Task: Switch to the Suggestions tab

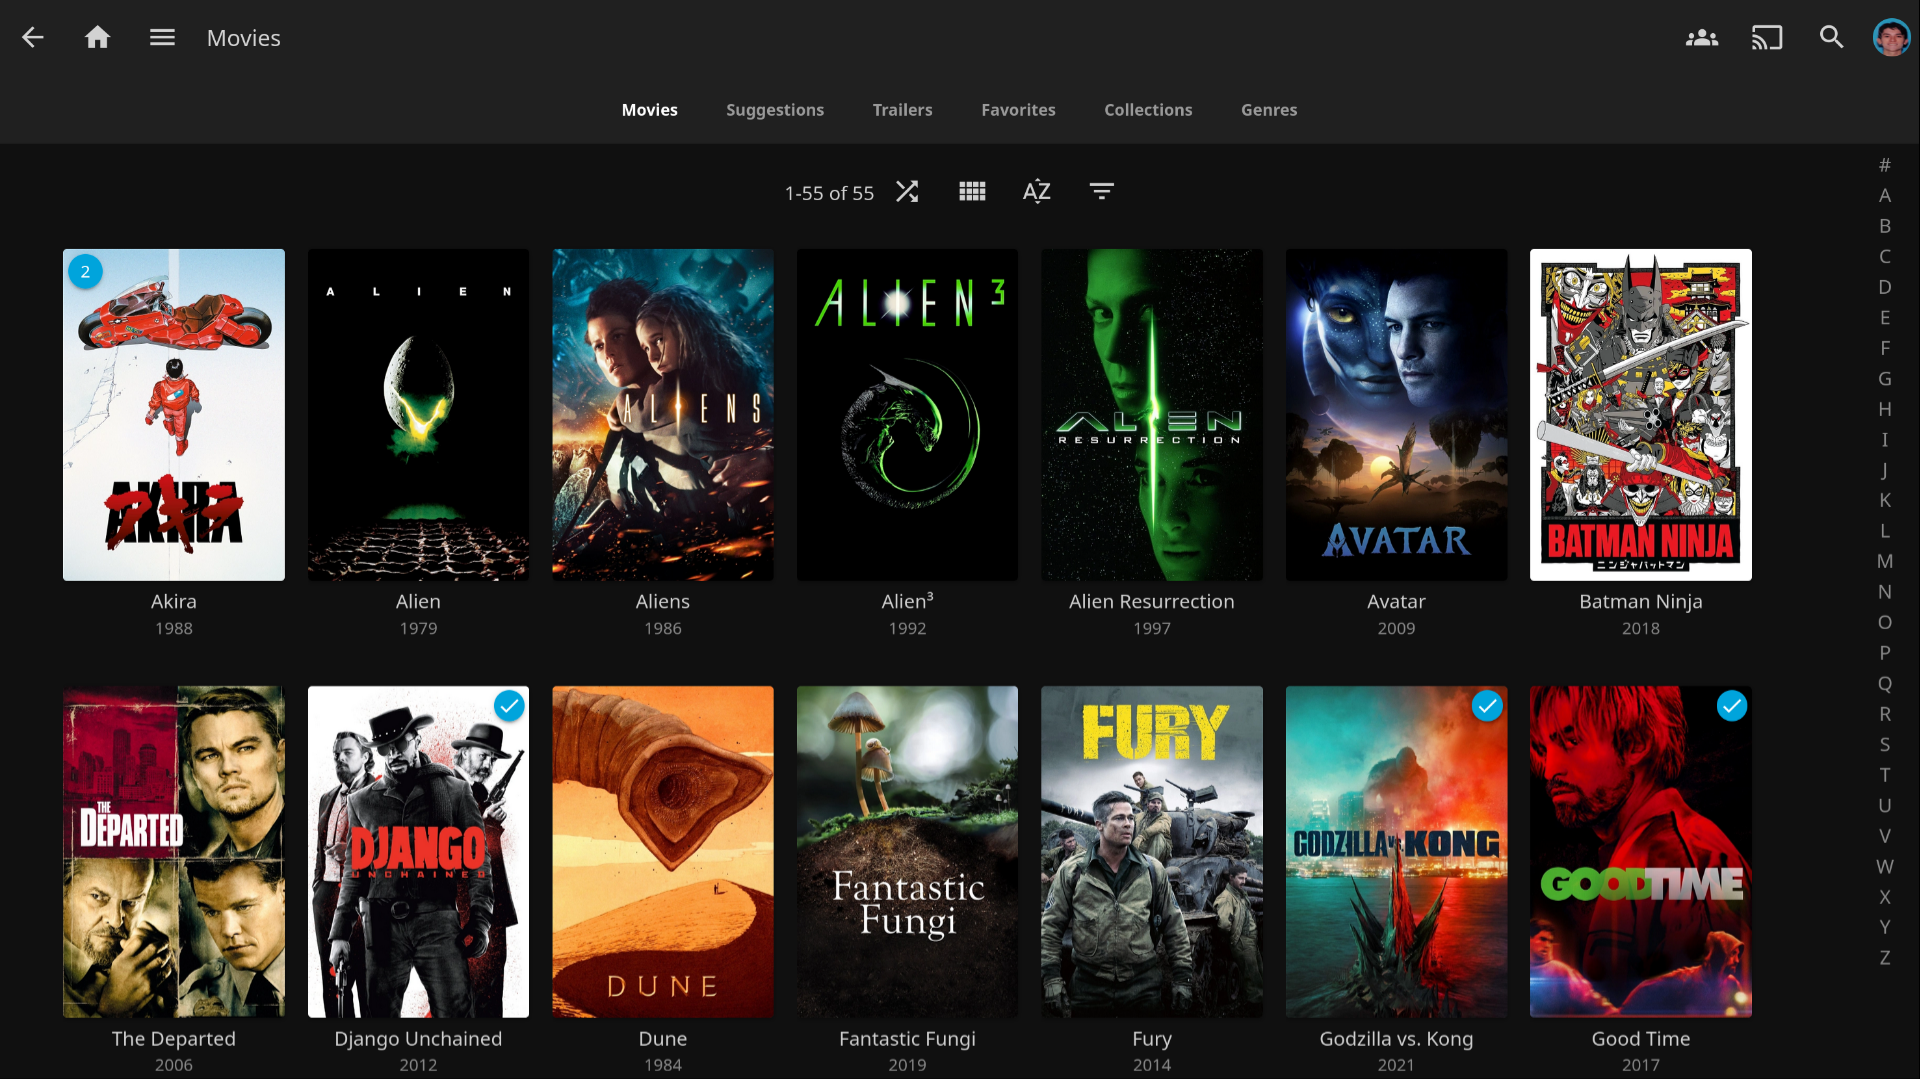Action: point(775,110)
